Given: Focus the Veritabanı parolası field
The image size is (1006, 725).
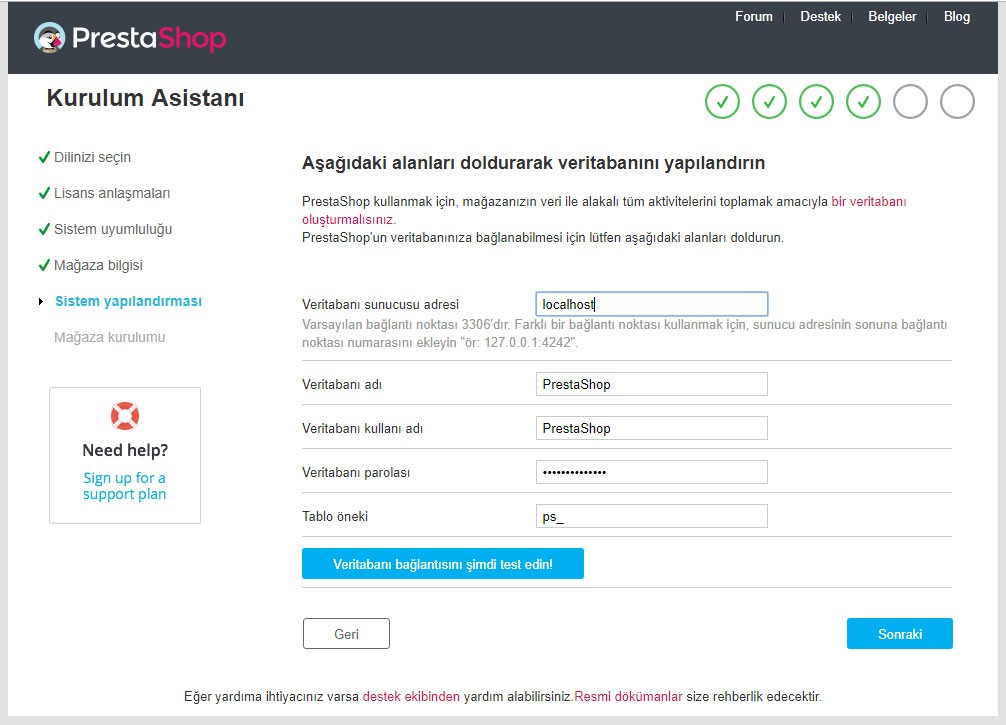Looking at the screenshot, I should [652, 472].
